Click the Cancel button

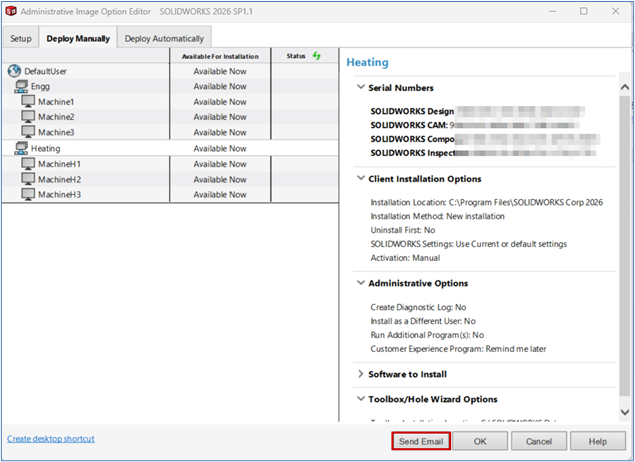pyautogui.click(x=539, y=441)
